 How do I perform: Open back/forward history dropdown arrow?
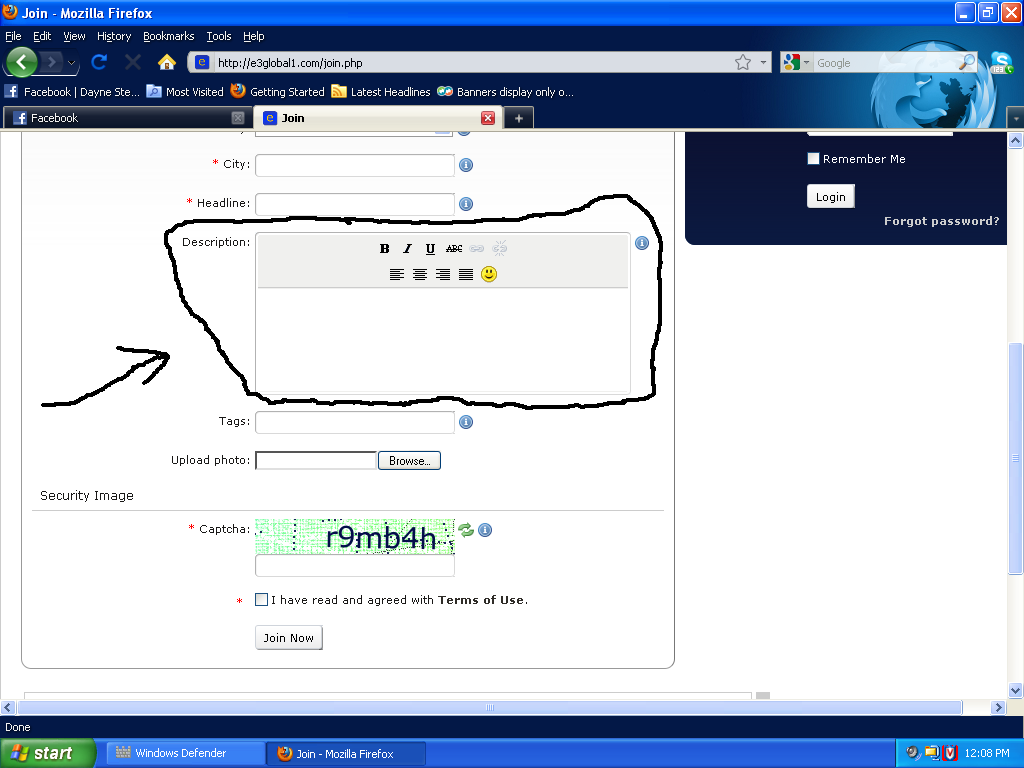click(71, 63)
